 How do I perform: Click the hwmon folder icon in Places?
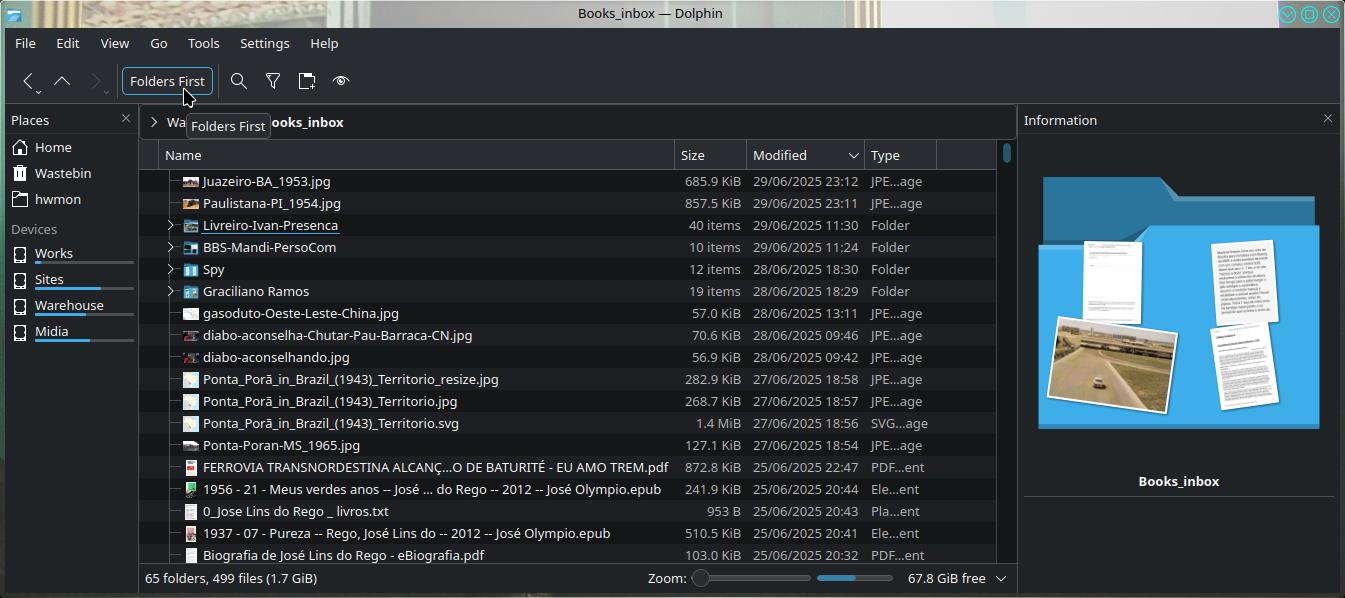coord(20,199)
